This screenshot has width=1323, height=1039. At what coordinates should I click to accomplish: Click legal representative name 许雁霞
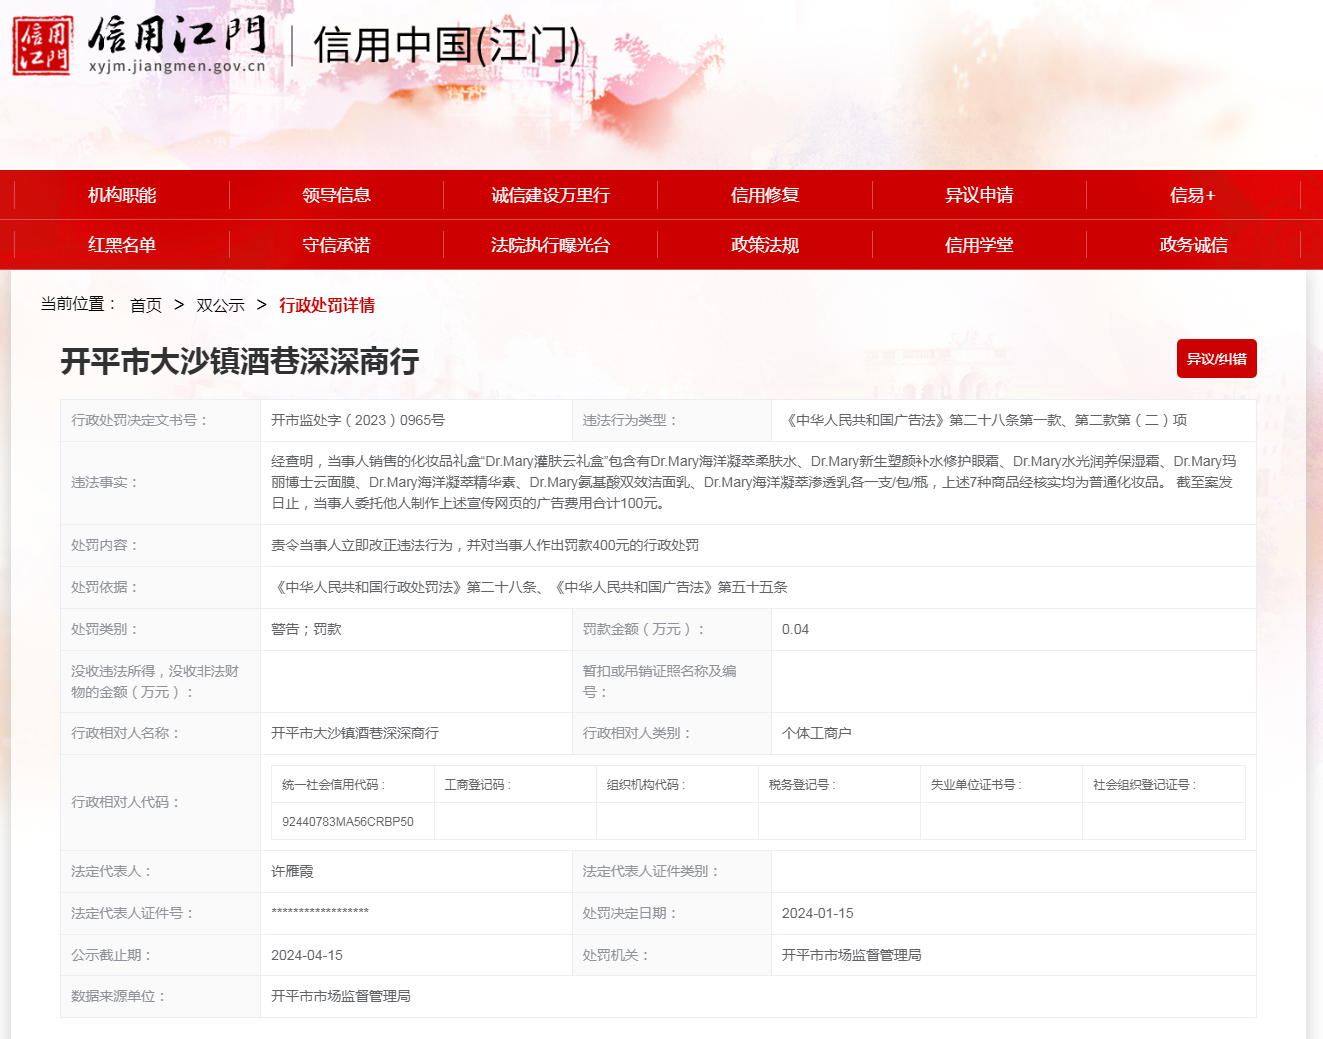tap(292, 871)
